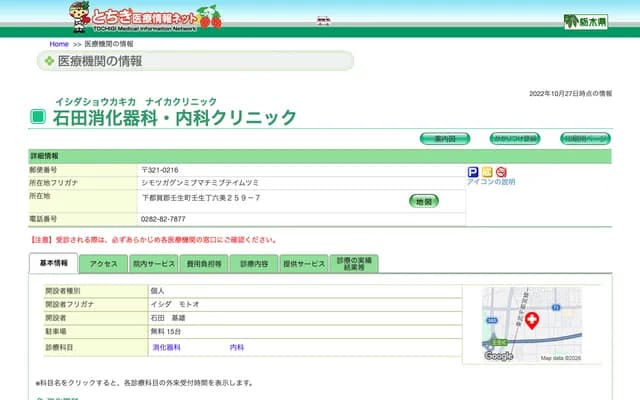Click the 栃木県 prefecture logo in header
Viewport: 640px width, 400px height.
(585, 21)
